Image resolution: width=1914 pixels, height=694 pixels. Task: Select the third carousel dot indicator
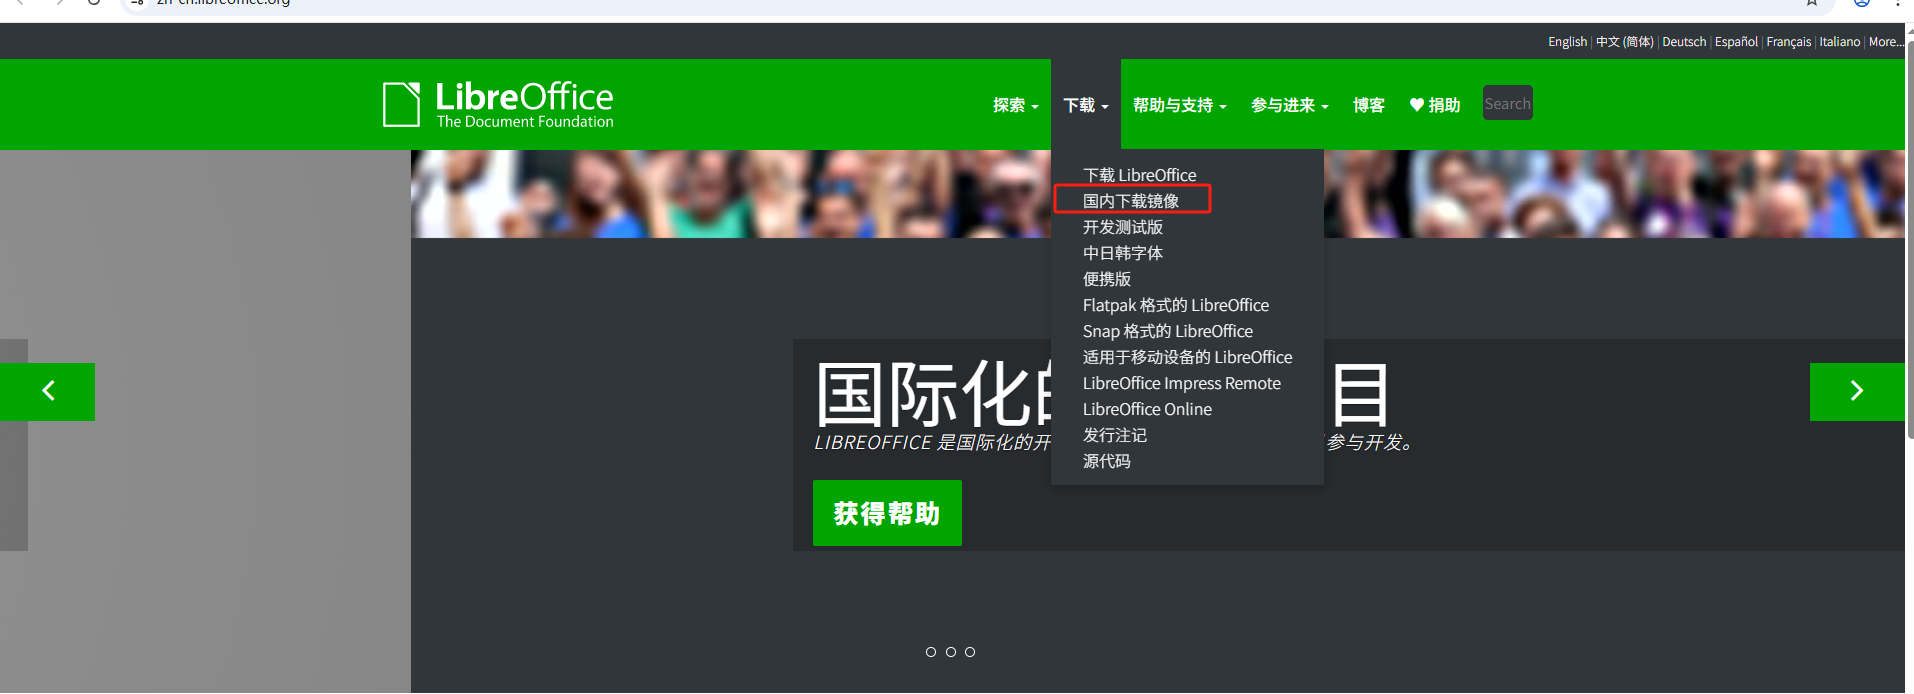point(970,652)
